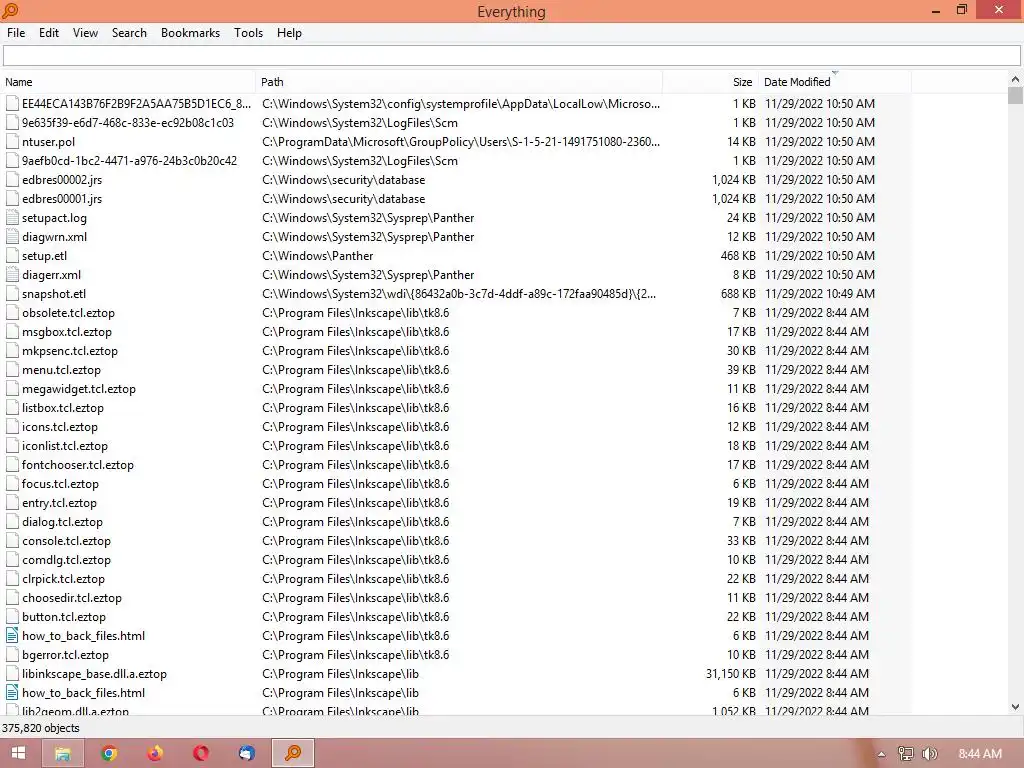The height and width of the screenshot is (768, 1024).
Task: Select file icon of snapshot.etl
Action: [x=12, y=293]
